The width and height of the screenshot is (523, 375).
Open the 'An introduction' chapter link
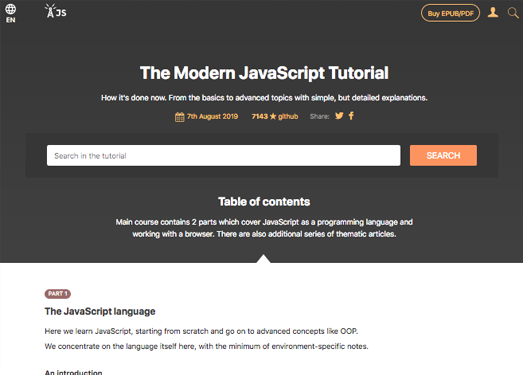(x=73, y=372)
